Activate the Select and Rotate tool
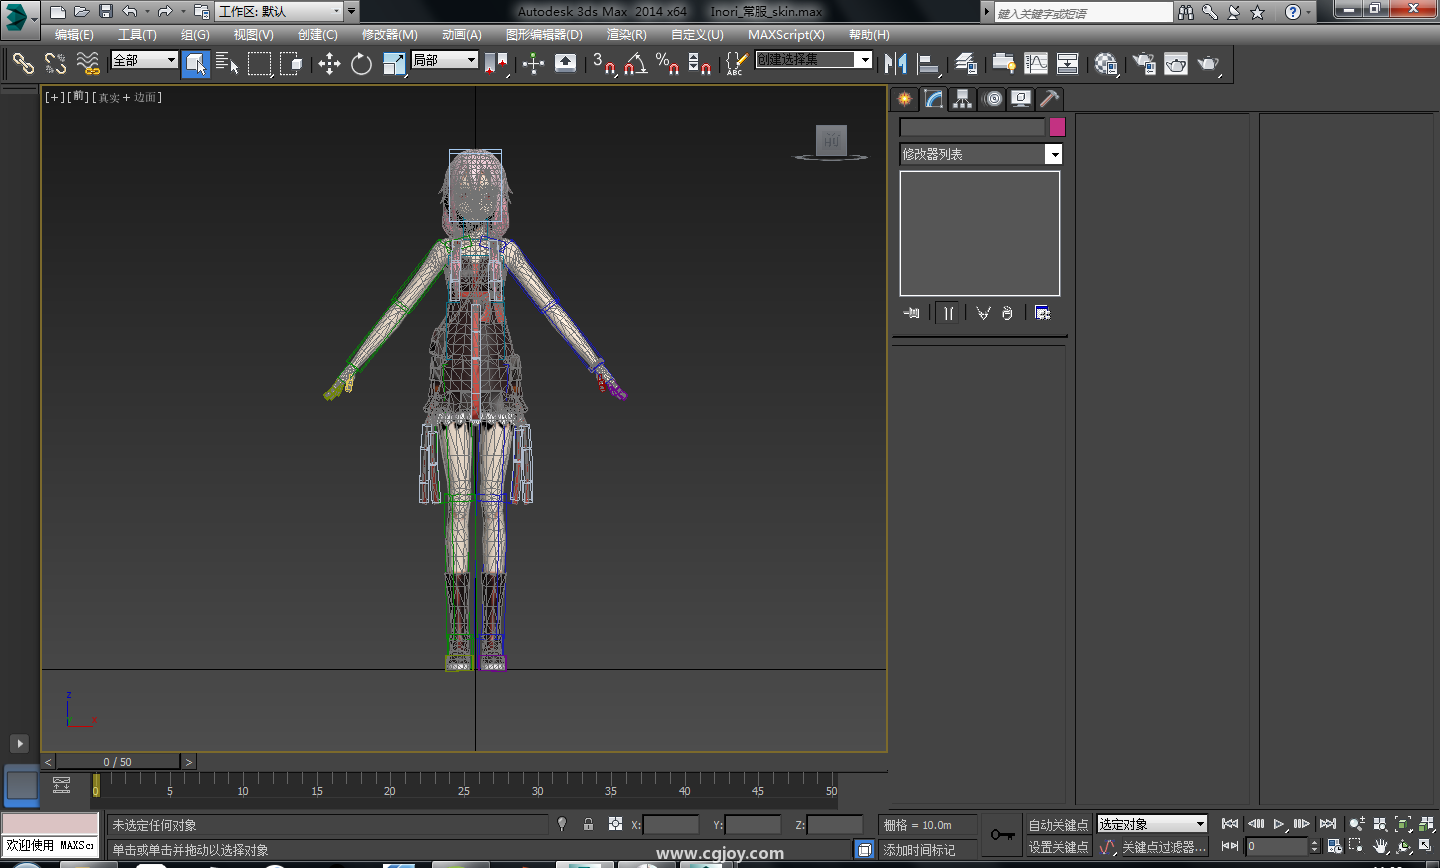1440x868 pixels. coord(361,64)
